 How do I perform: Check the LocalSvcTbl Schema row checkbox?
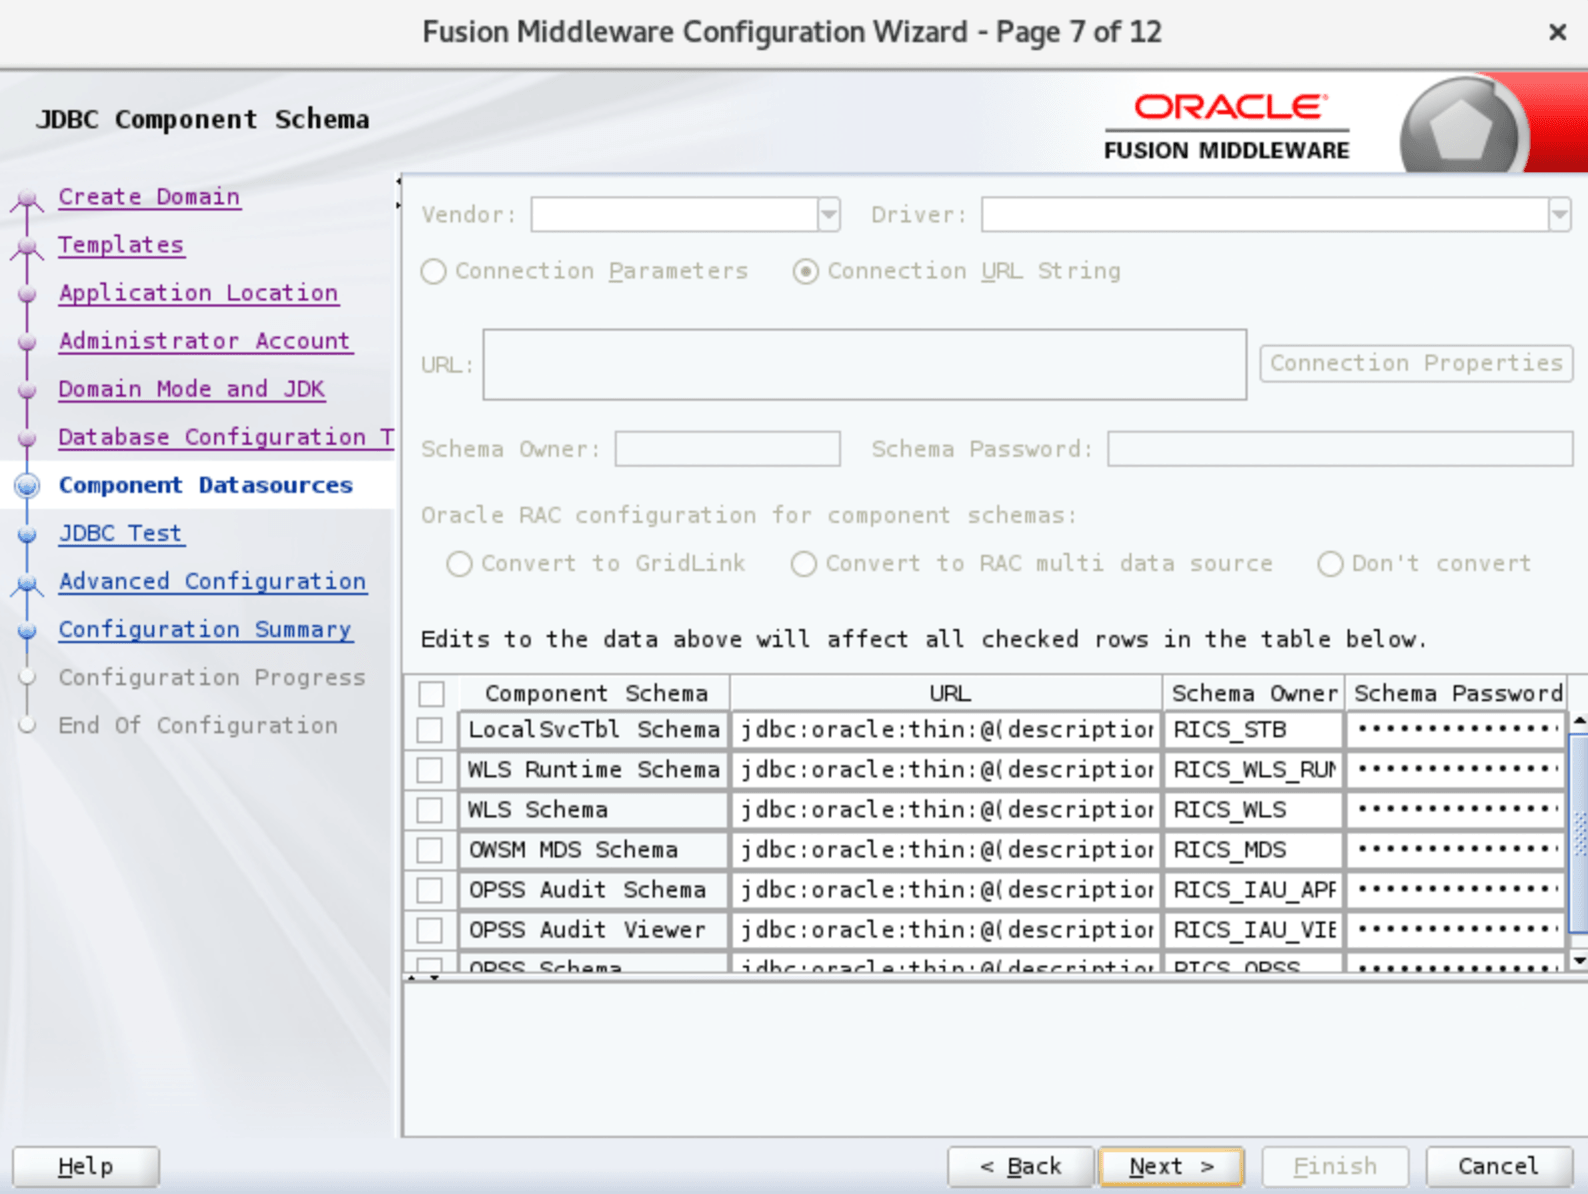[x=430, y=730]
